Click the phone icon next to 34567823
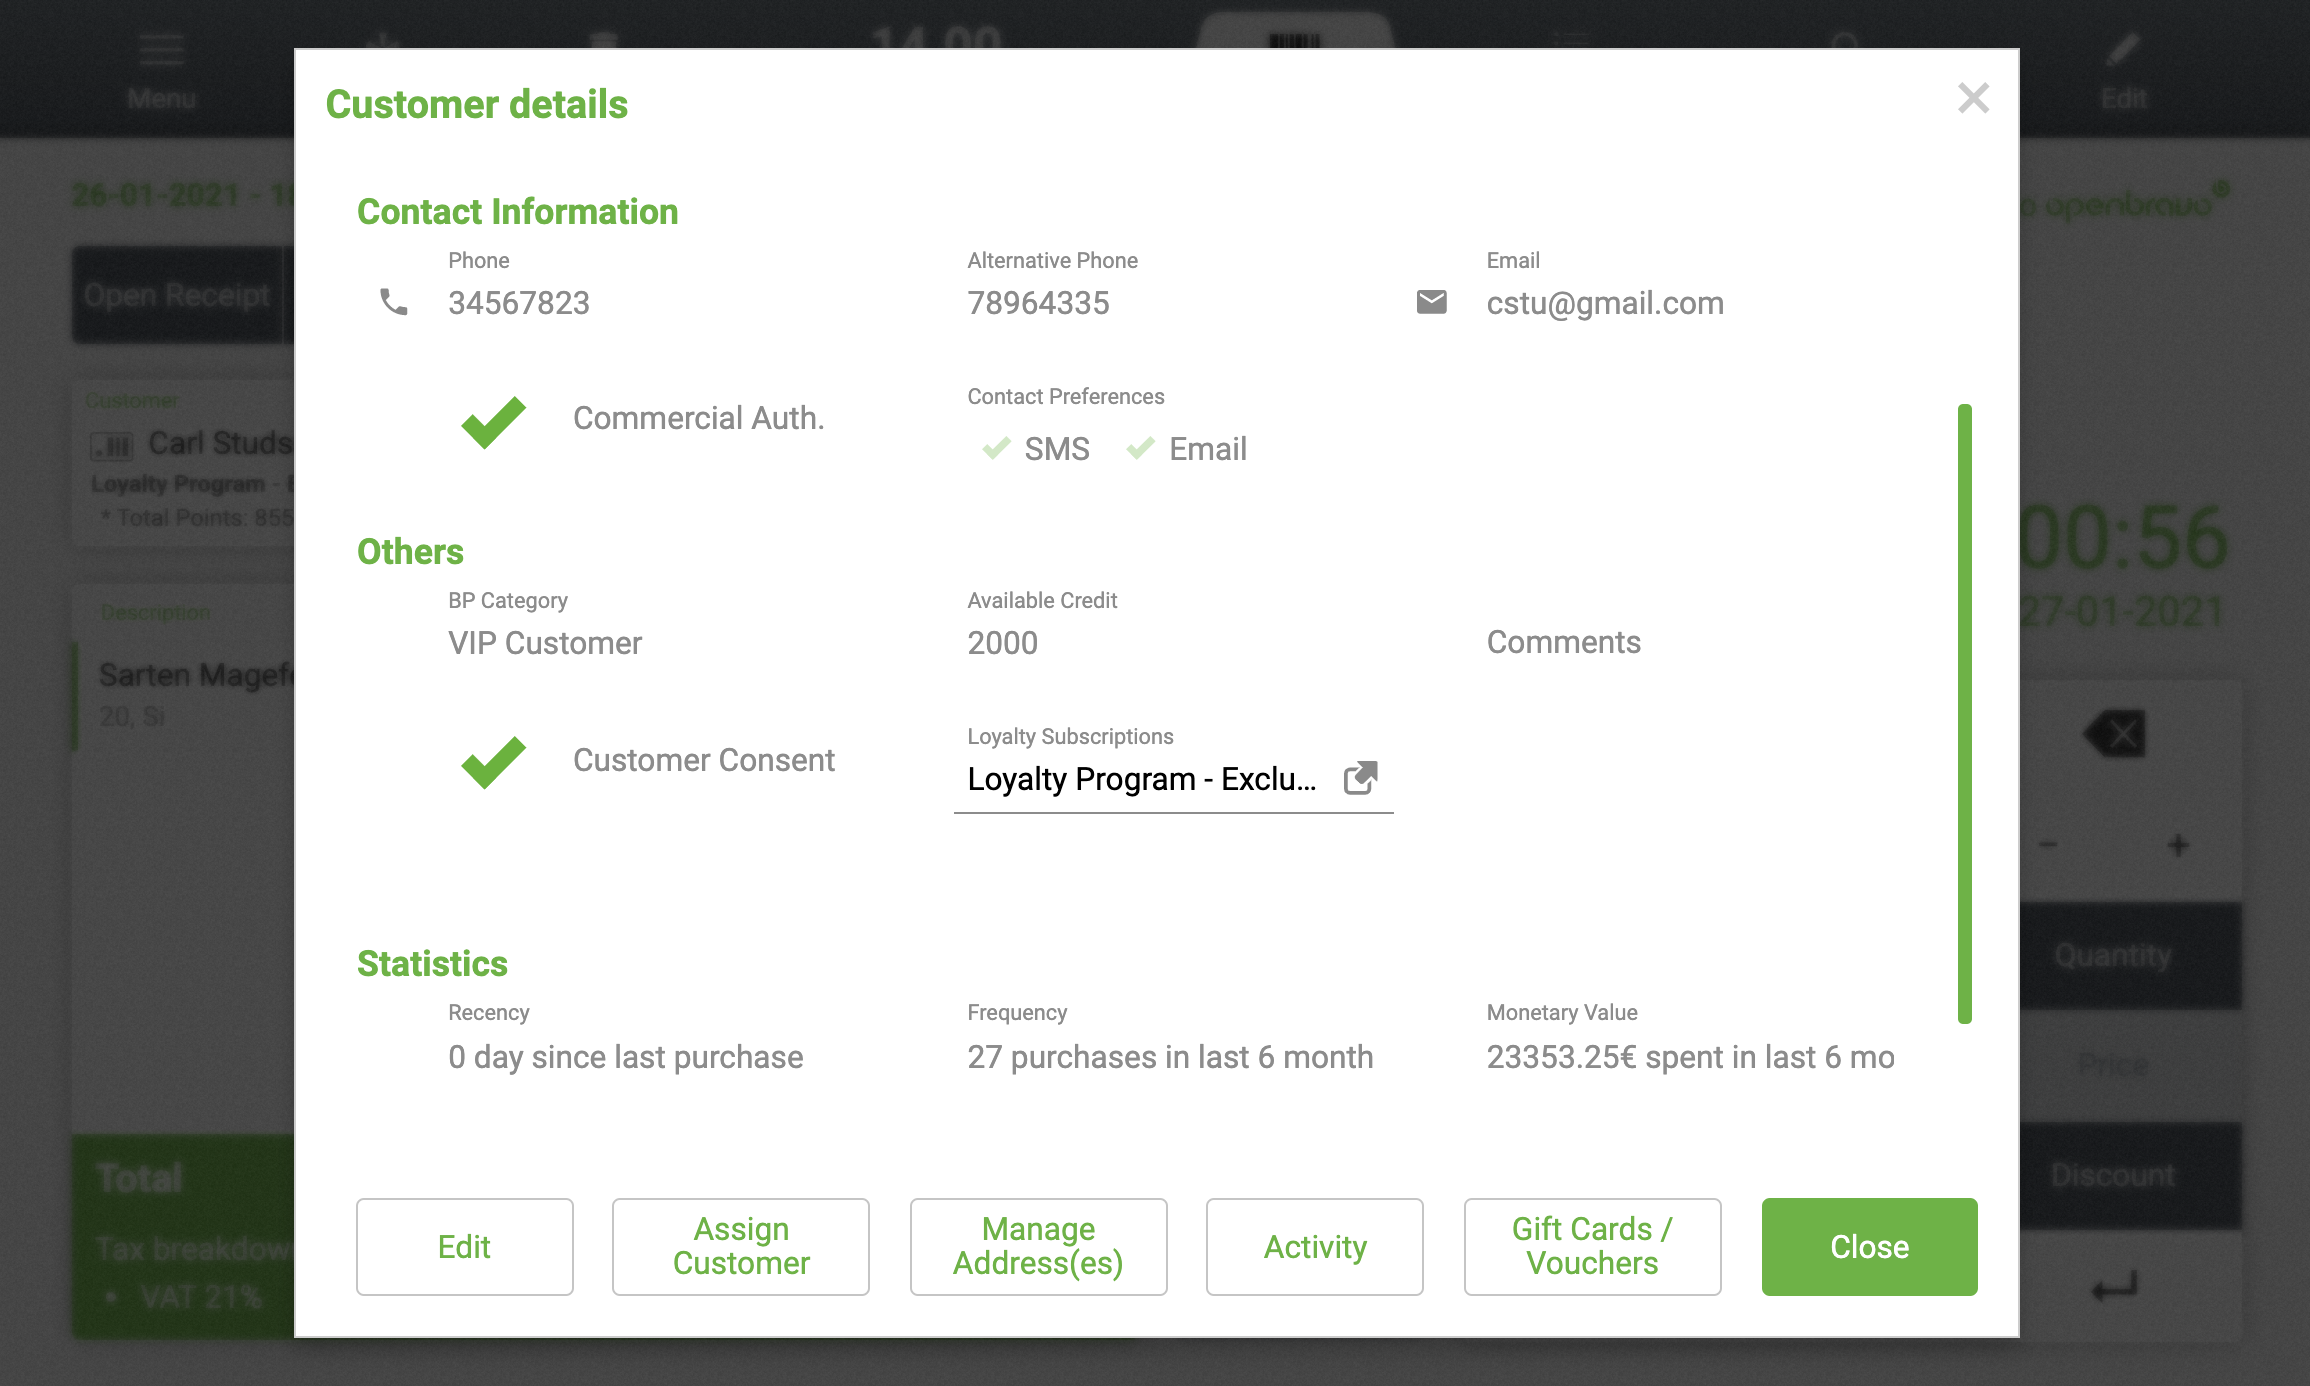The image size is (2310, 1386). (394, 302)
